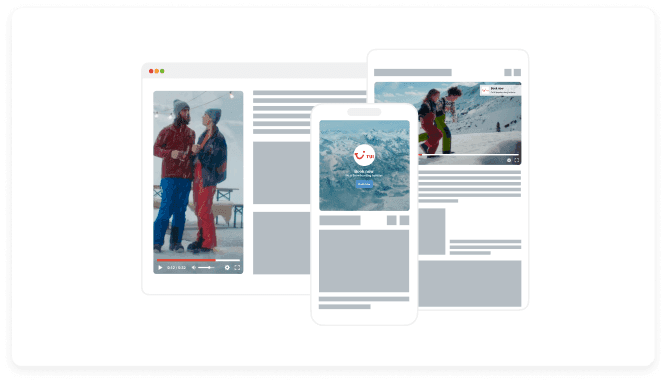
Task: Click the TUI overlay card on tablet video
Action: pyautogui.click(x=500, y=90)
